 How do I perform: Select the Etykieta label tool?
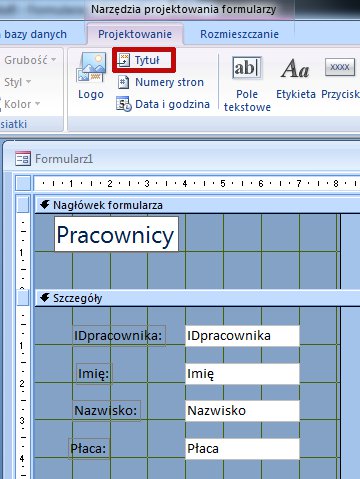pos(296,79)
